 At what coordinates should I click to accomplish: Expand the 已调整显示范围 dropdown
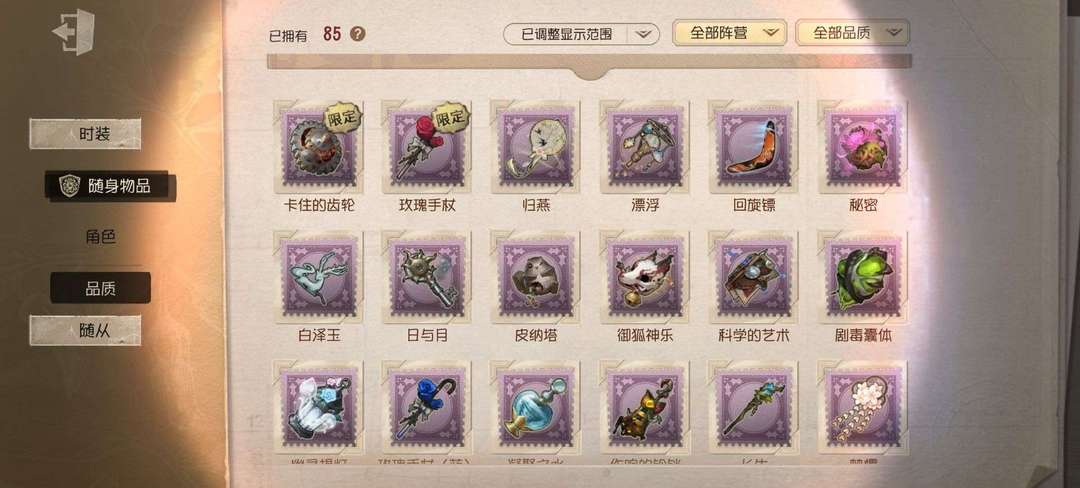pyautogui.click(x=581, y=34)
